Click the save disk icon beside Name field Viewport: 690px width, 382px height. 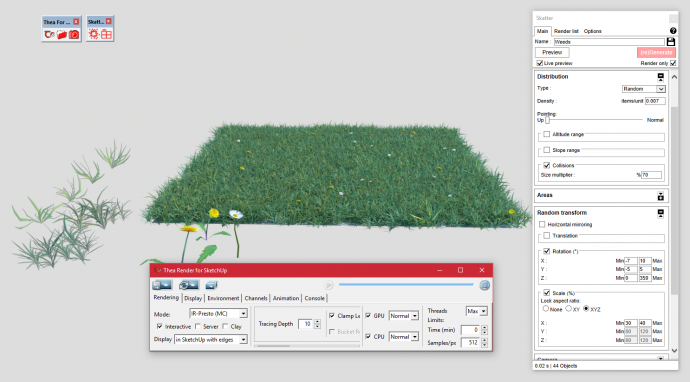click(x=671, y=42)
